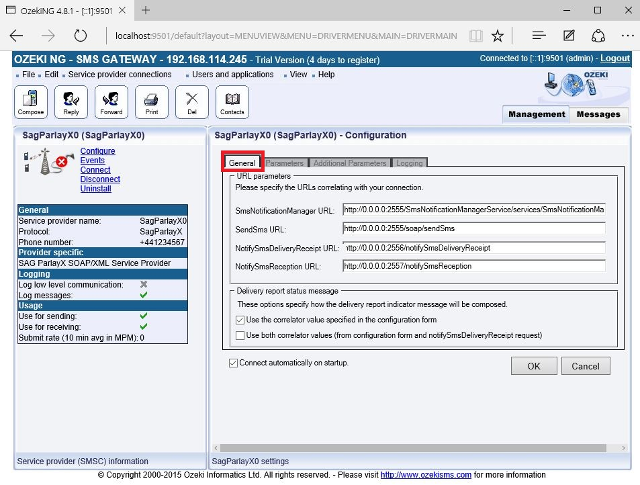
Task: Open a new browser tab
Action: [x=146, y=10]
